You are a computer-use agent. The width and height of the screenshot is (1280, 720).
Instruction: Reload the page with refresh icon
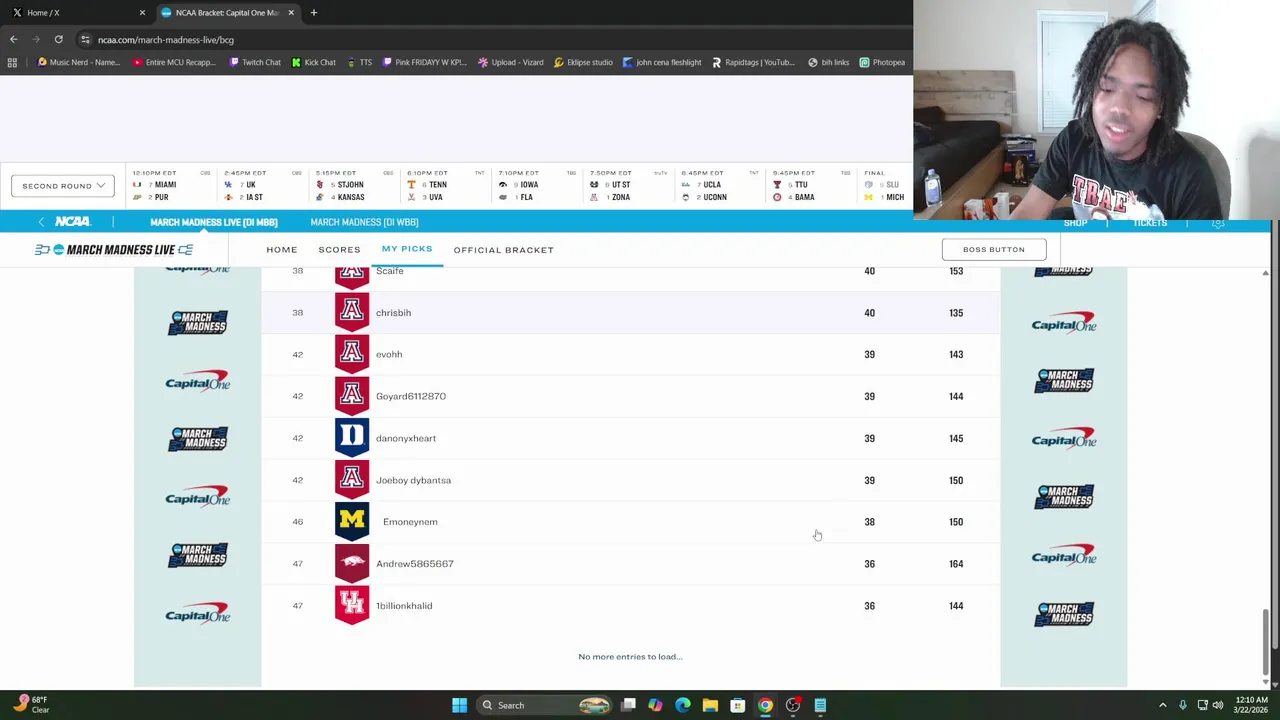click(x=58, y=39)
